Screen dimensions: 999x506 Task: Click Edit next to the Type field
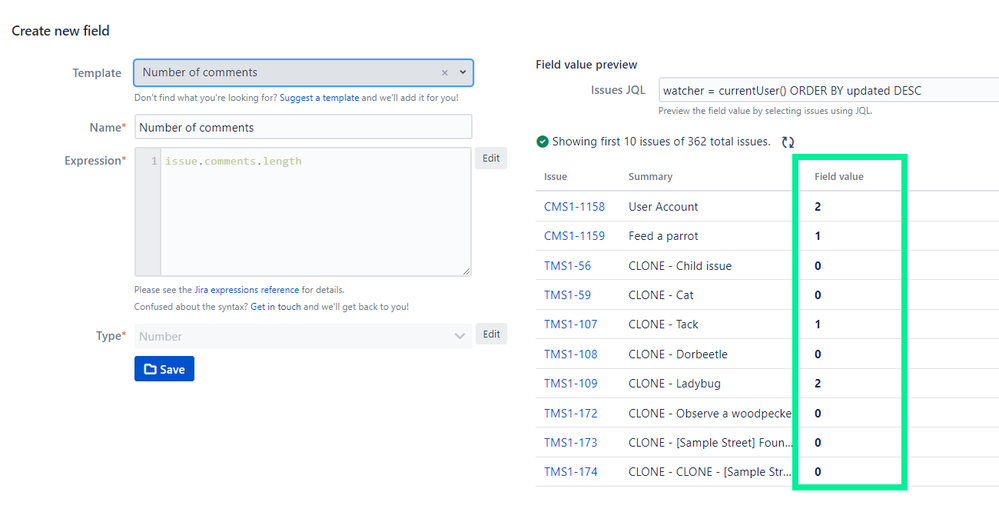(491, 334)
